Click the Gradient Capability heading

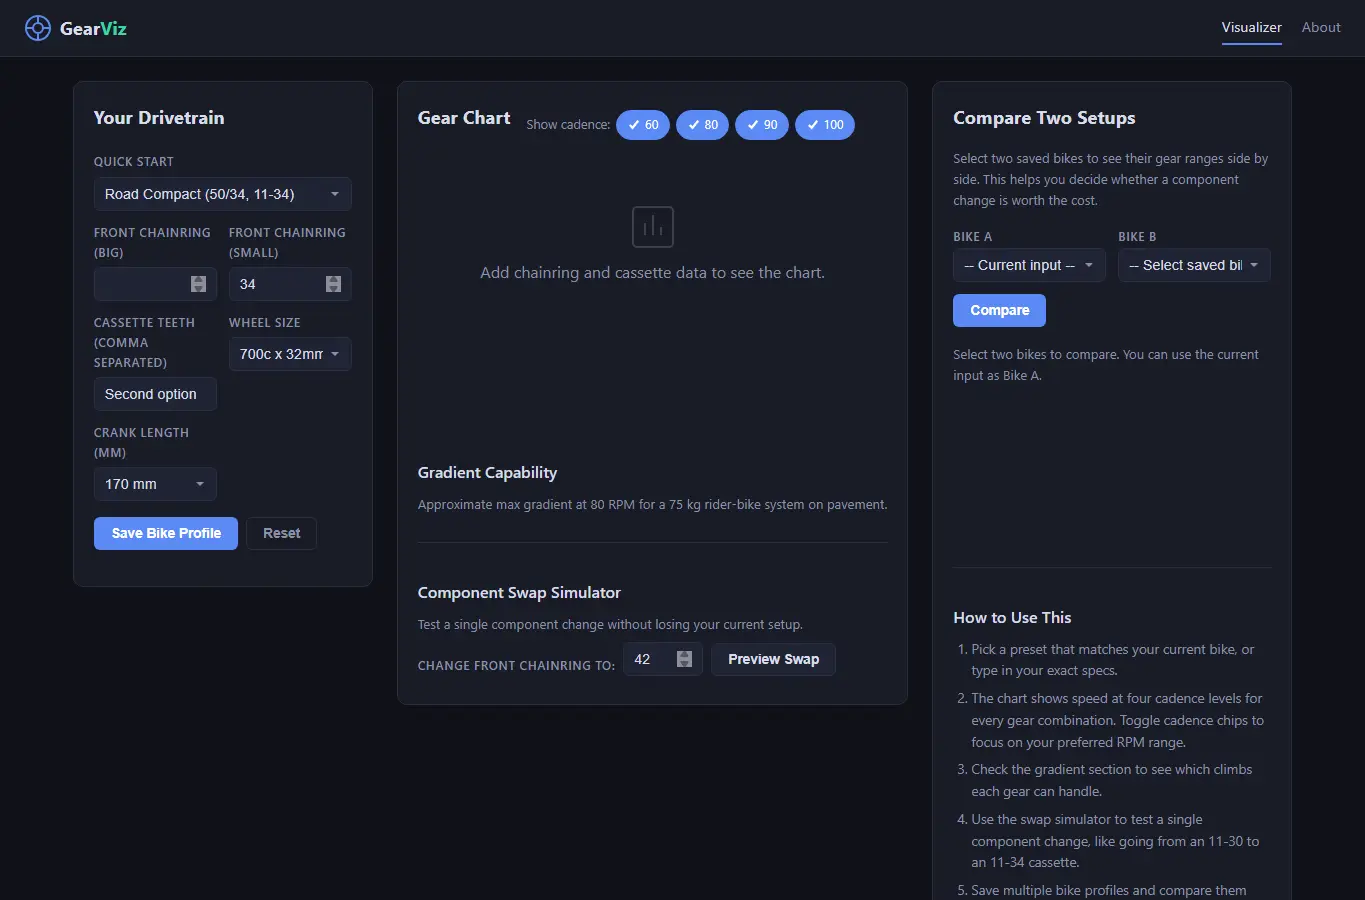(x=487, y=472)
